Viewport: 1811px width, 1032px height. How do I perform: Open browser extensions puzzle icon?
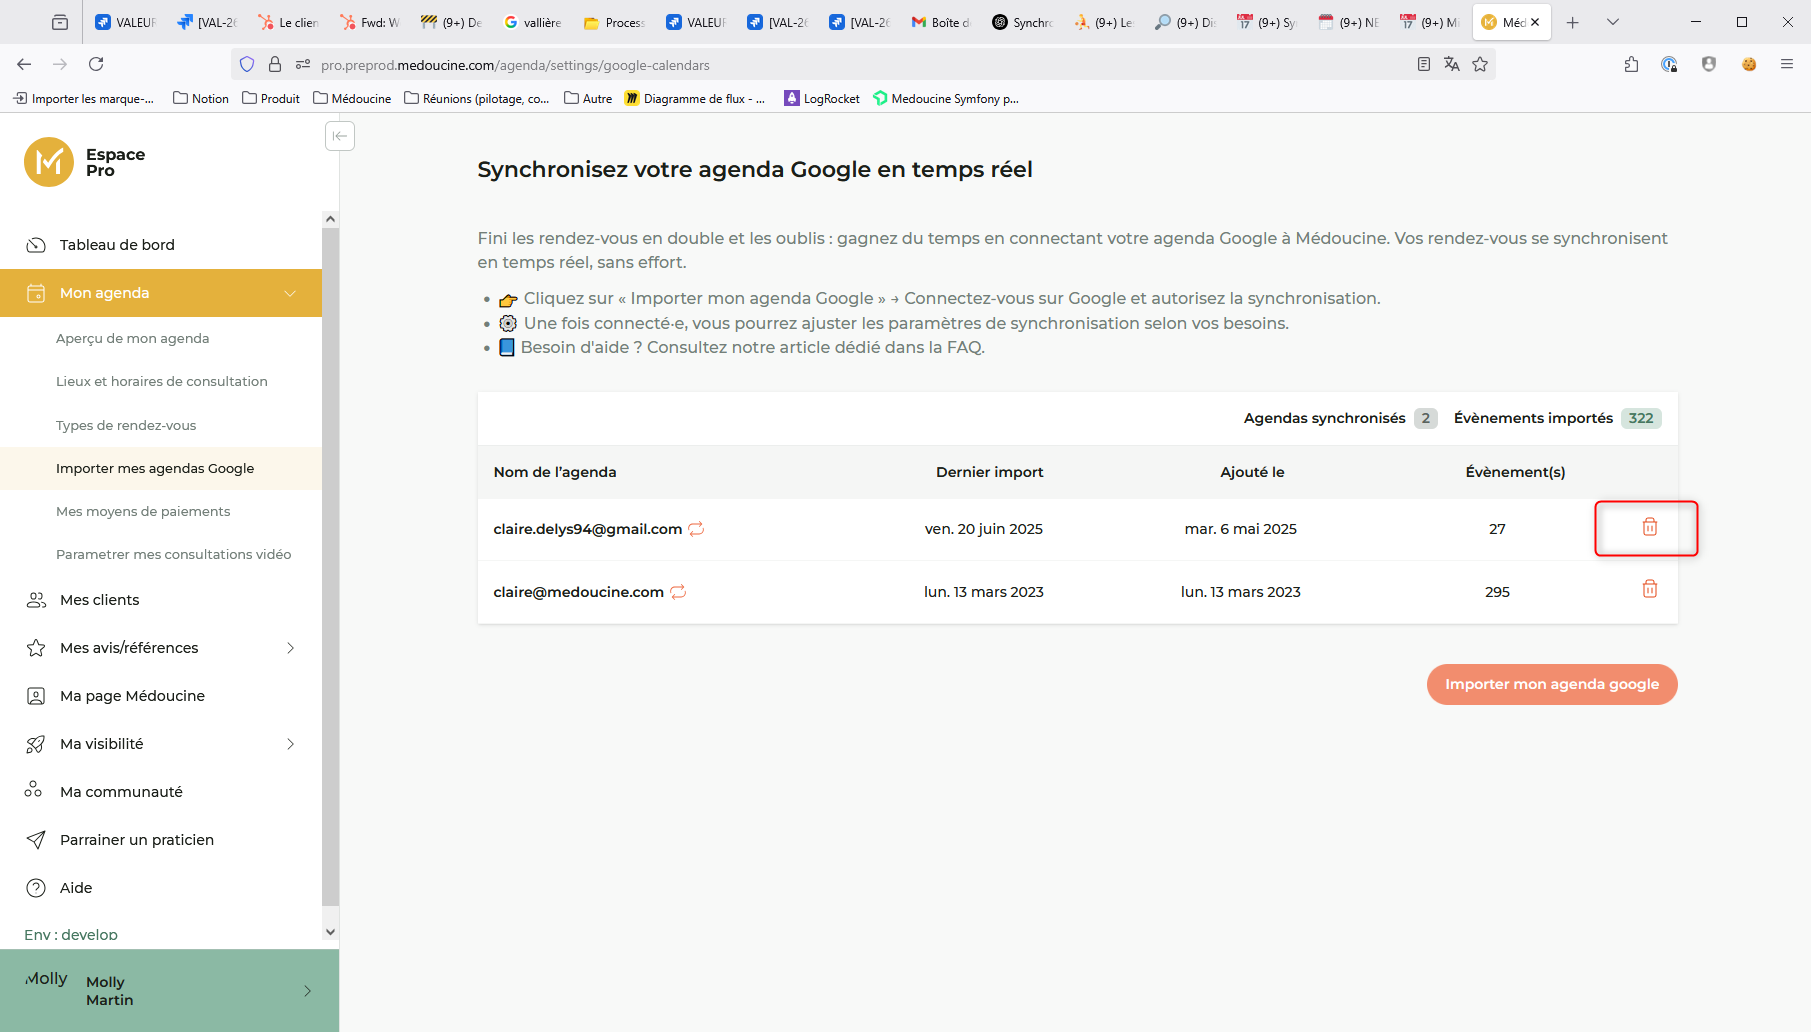coord(1631,64)
